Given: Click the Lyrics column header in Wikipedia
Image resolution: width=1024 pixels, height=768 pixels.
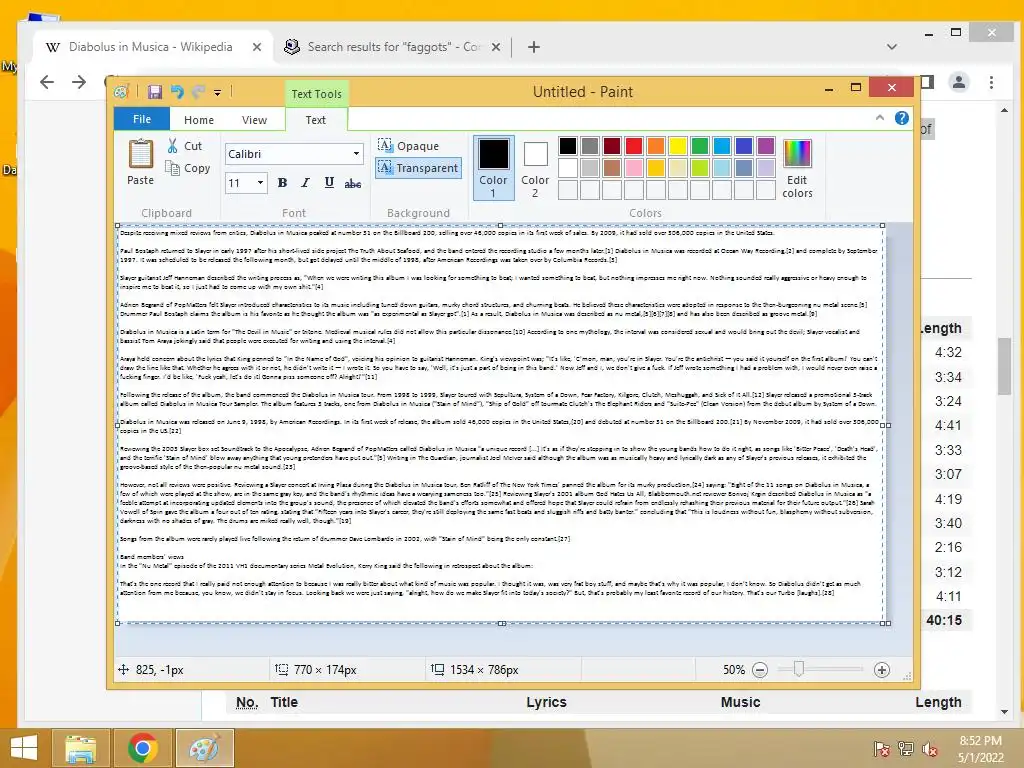Looking at the screenshot, I should point(546,703).
